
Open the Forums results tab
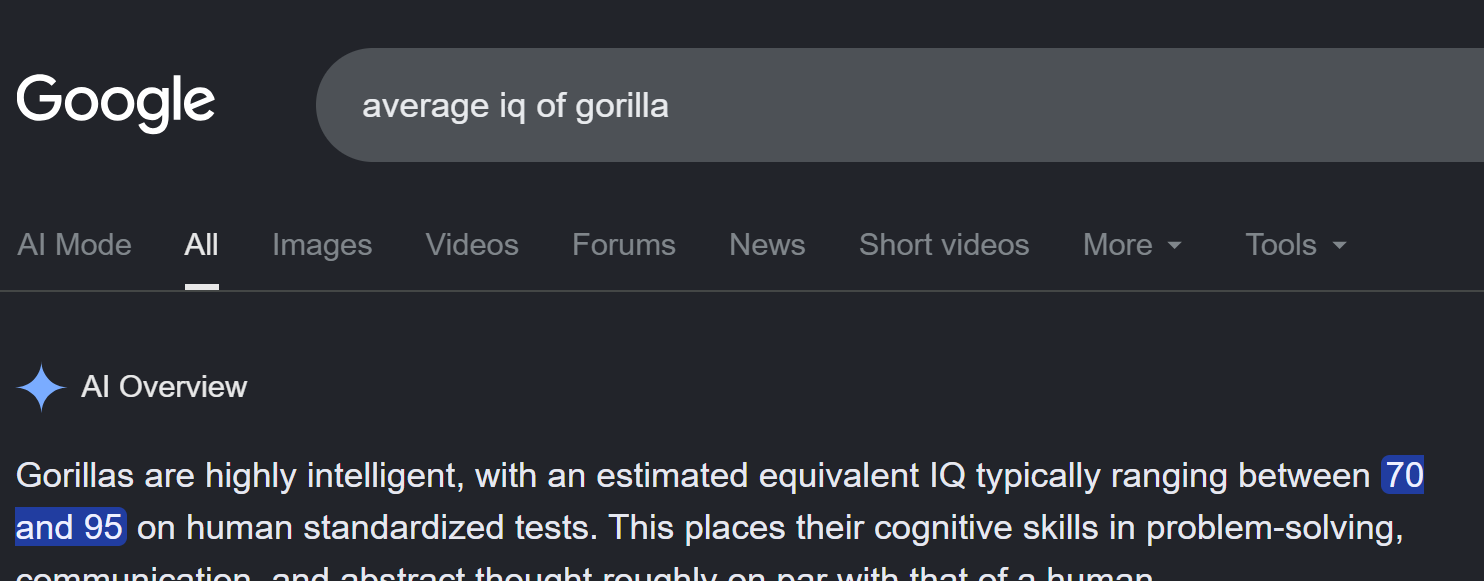(x=624, y=245)
